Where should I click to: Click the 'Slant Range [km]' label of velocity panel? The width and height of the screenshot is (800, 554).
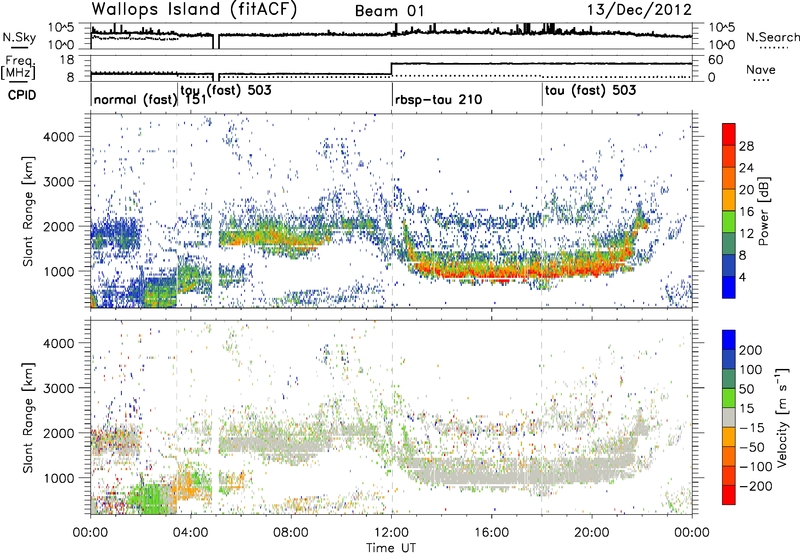click(28, 417)
